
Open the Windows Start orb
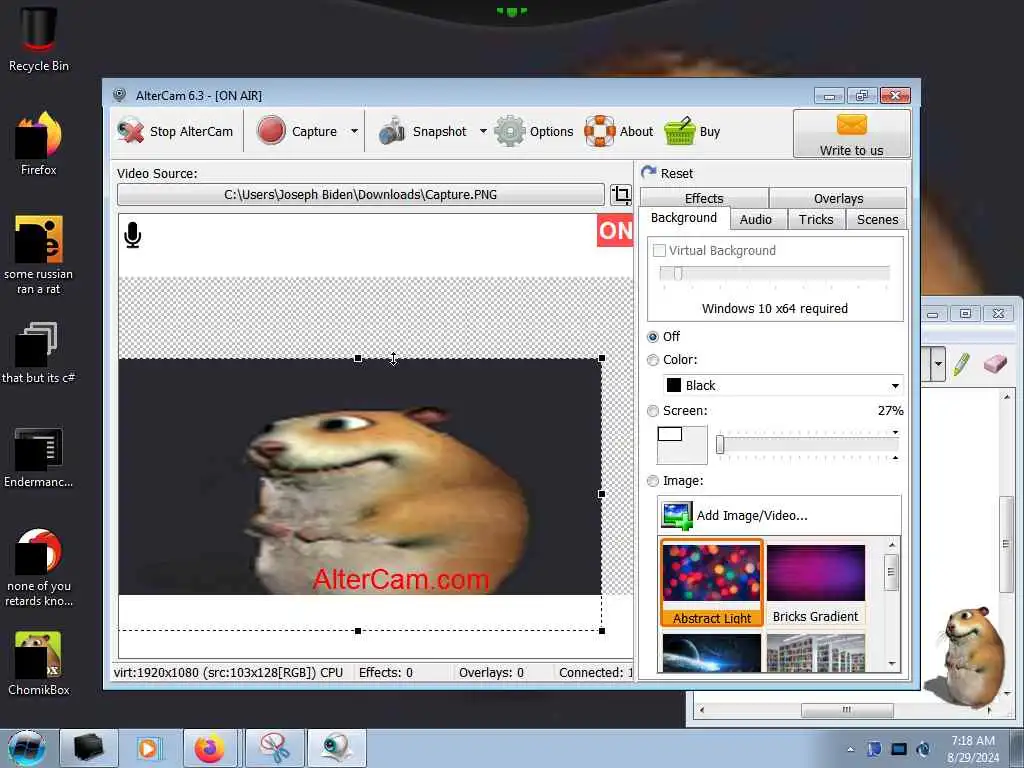click(x=27, y=748)
